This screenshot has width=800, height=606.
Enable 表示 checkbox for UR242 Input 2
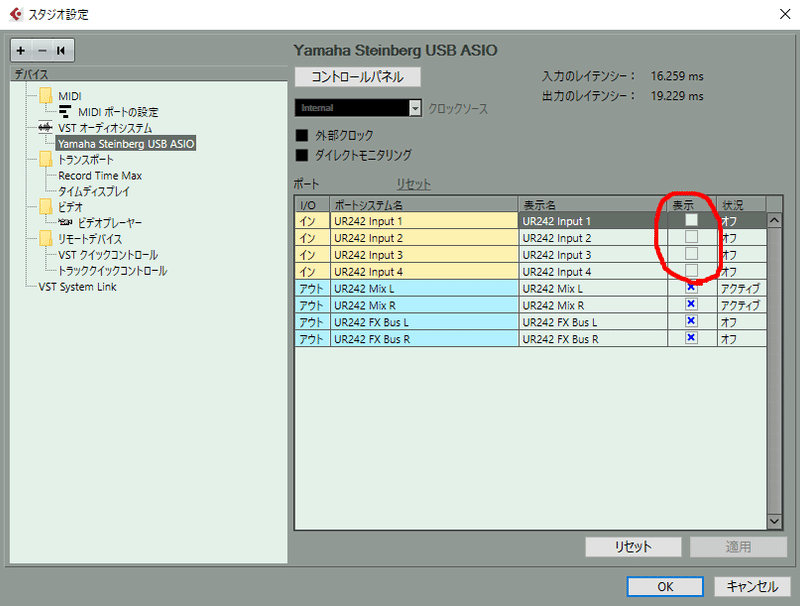click(x=691, y=237)
